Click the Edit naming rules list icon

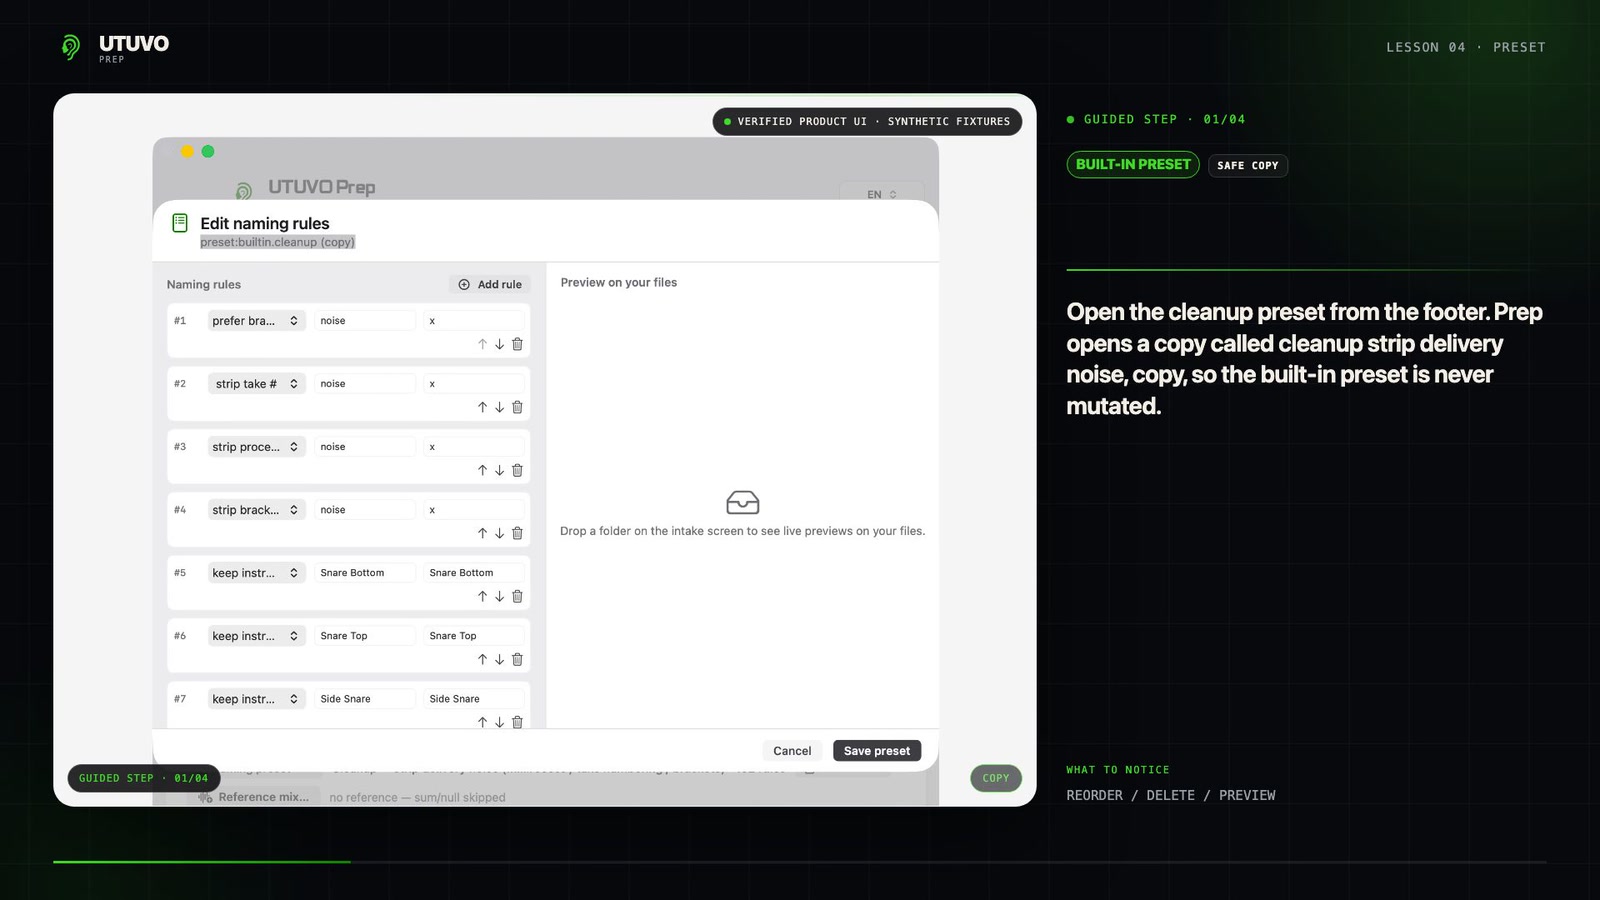click(180, 223)
